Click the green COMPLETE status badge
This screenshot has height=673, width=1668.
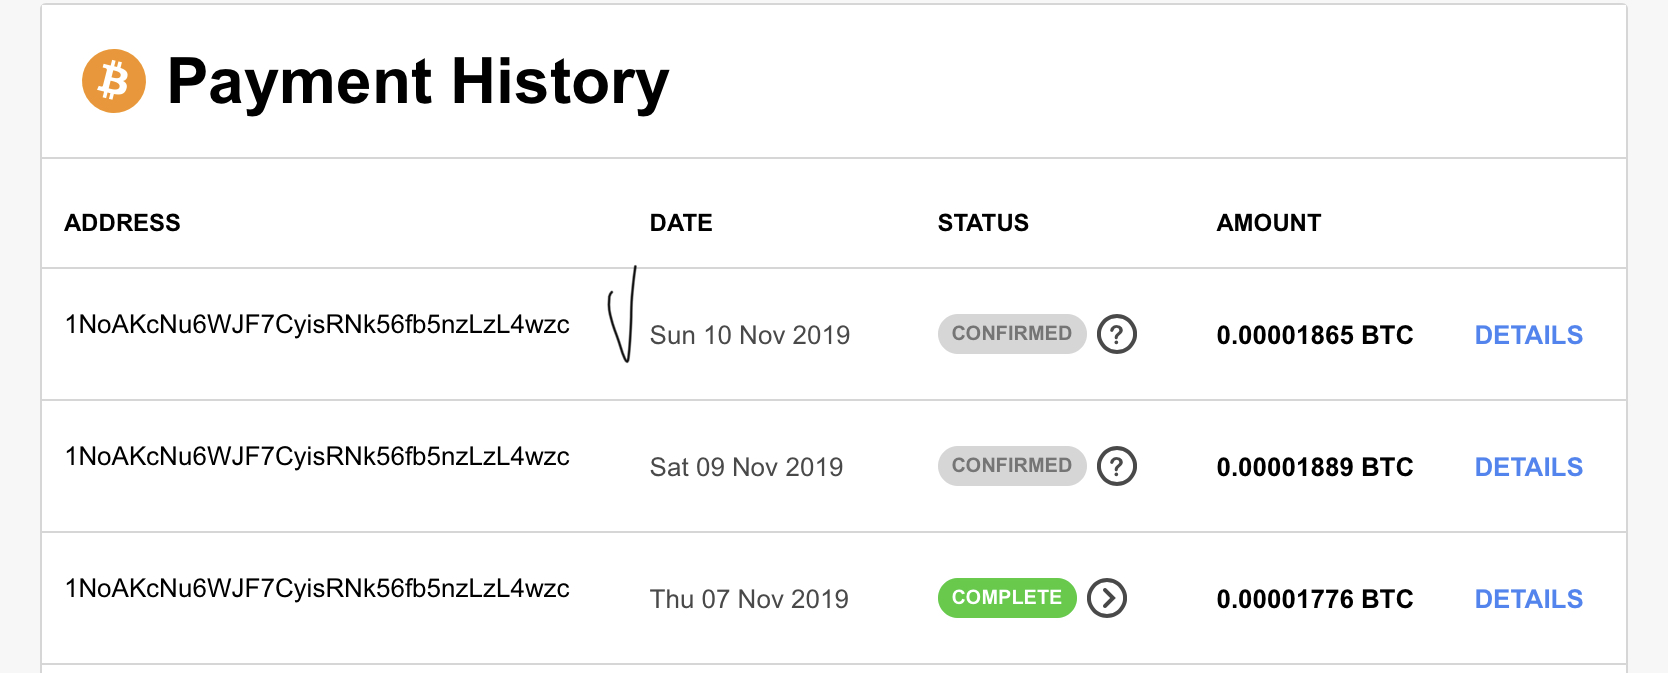point(1006,598)
